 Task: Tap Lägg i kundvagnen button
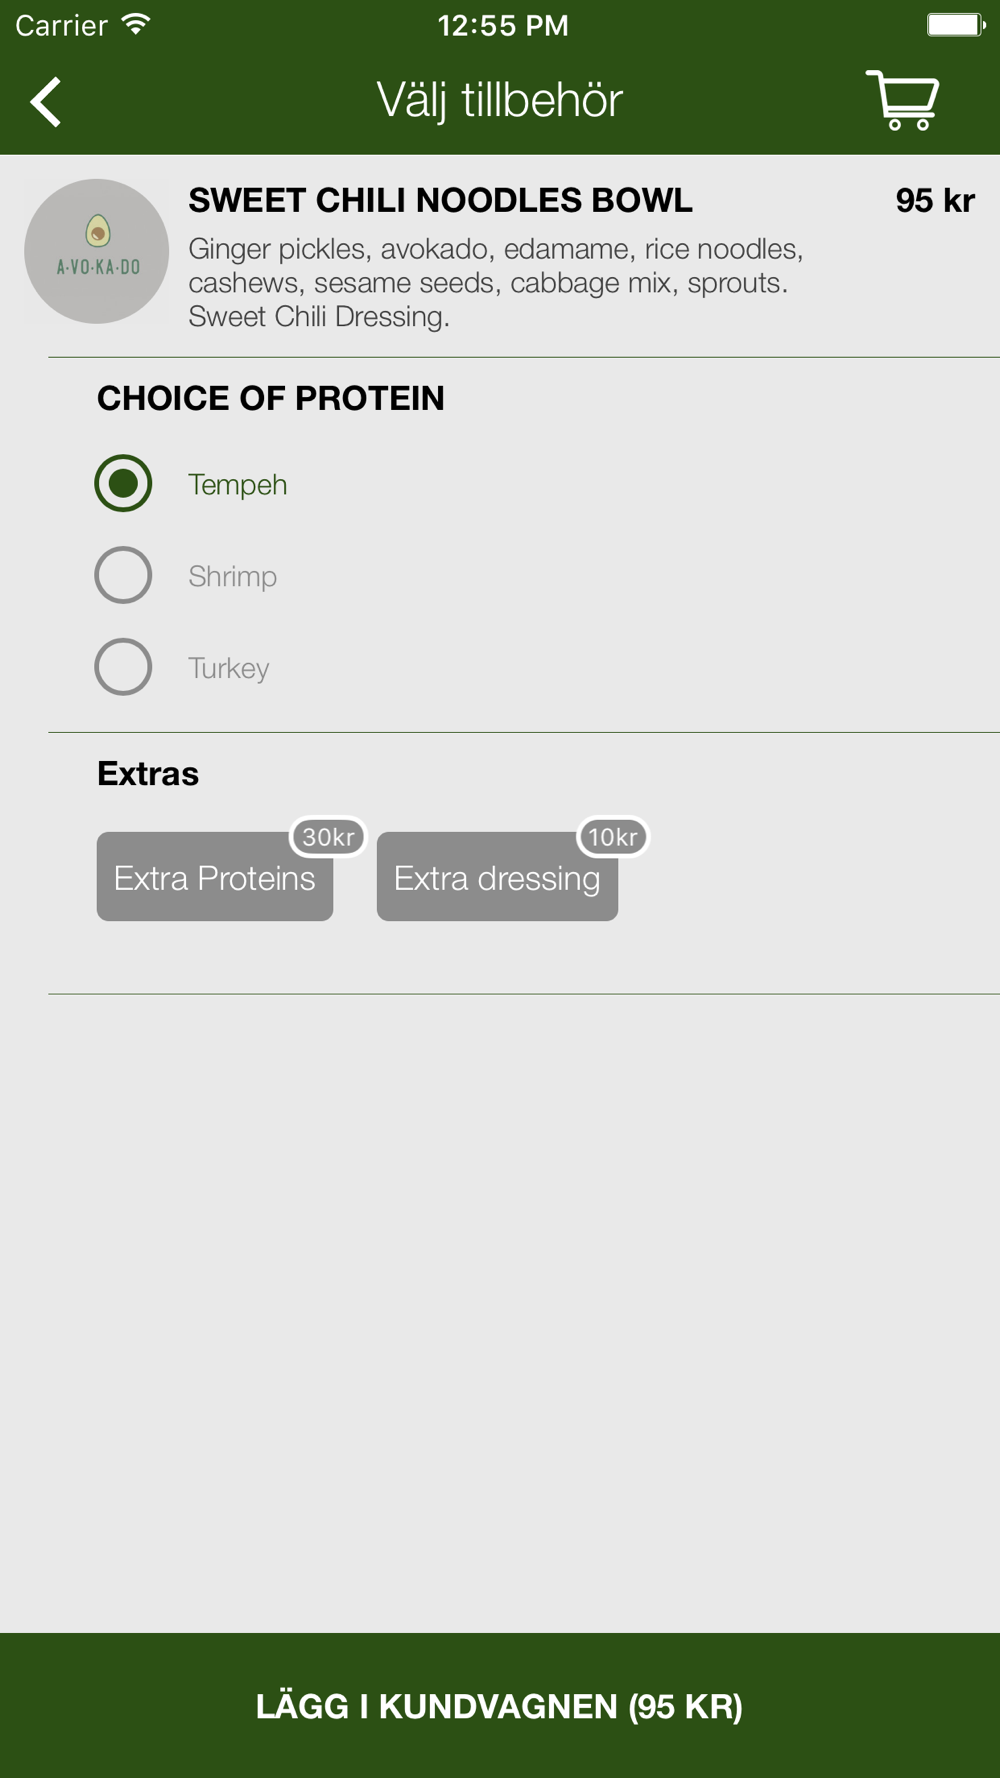click(x=500, y=1706)
